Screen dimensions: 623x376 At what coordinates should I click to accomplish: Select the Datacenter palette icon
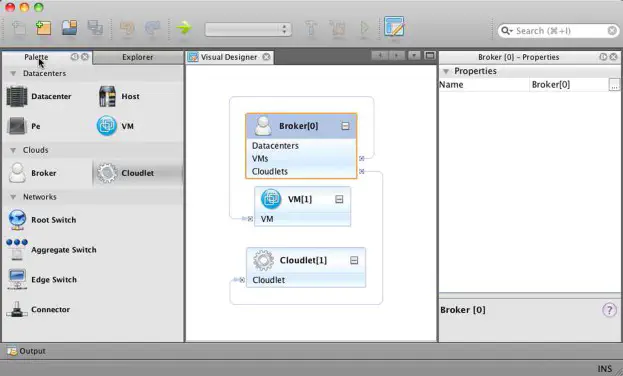click(17, 96)
